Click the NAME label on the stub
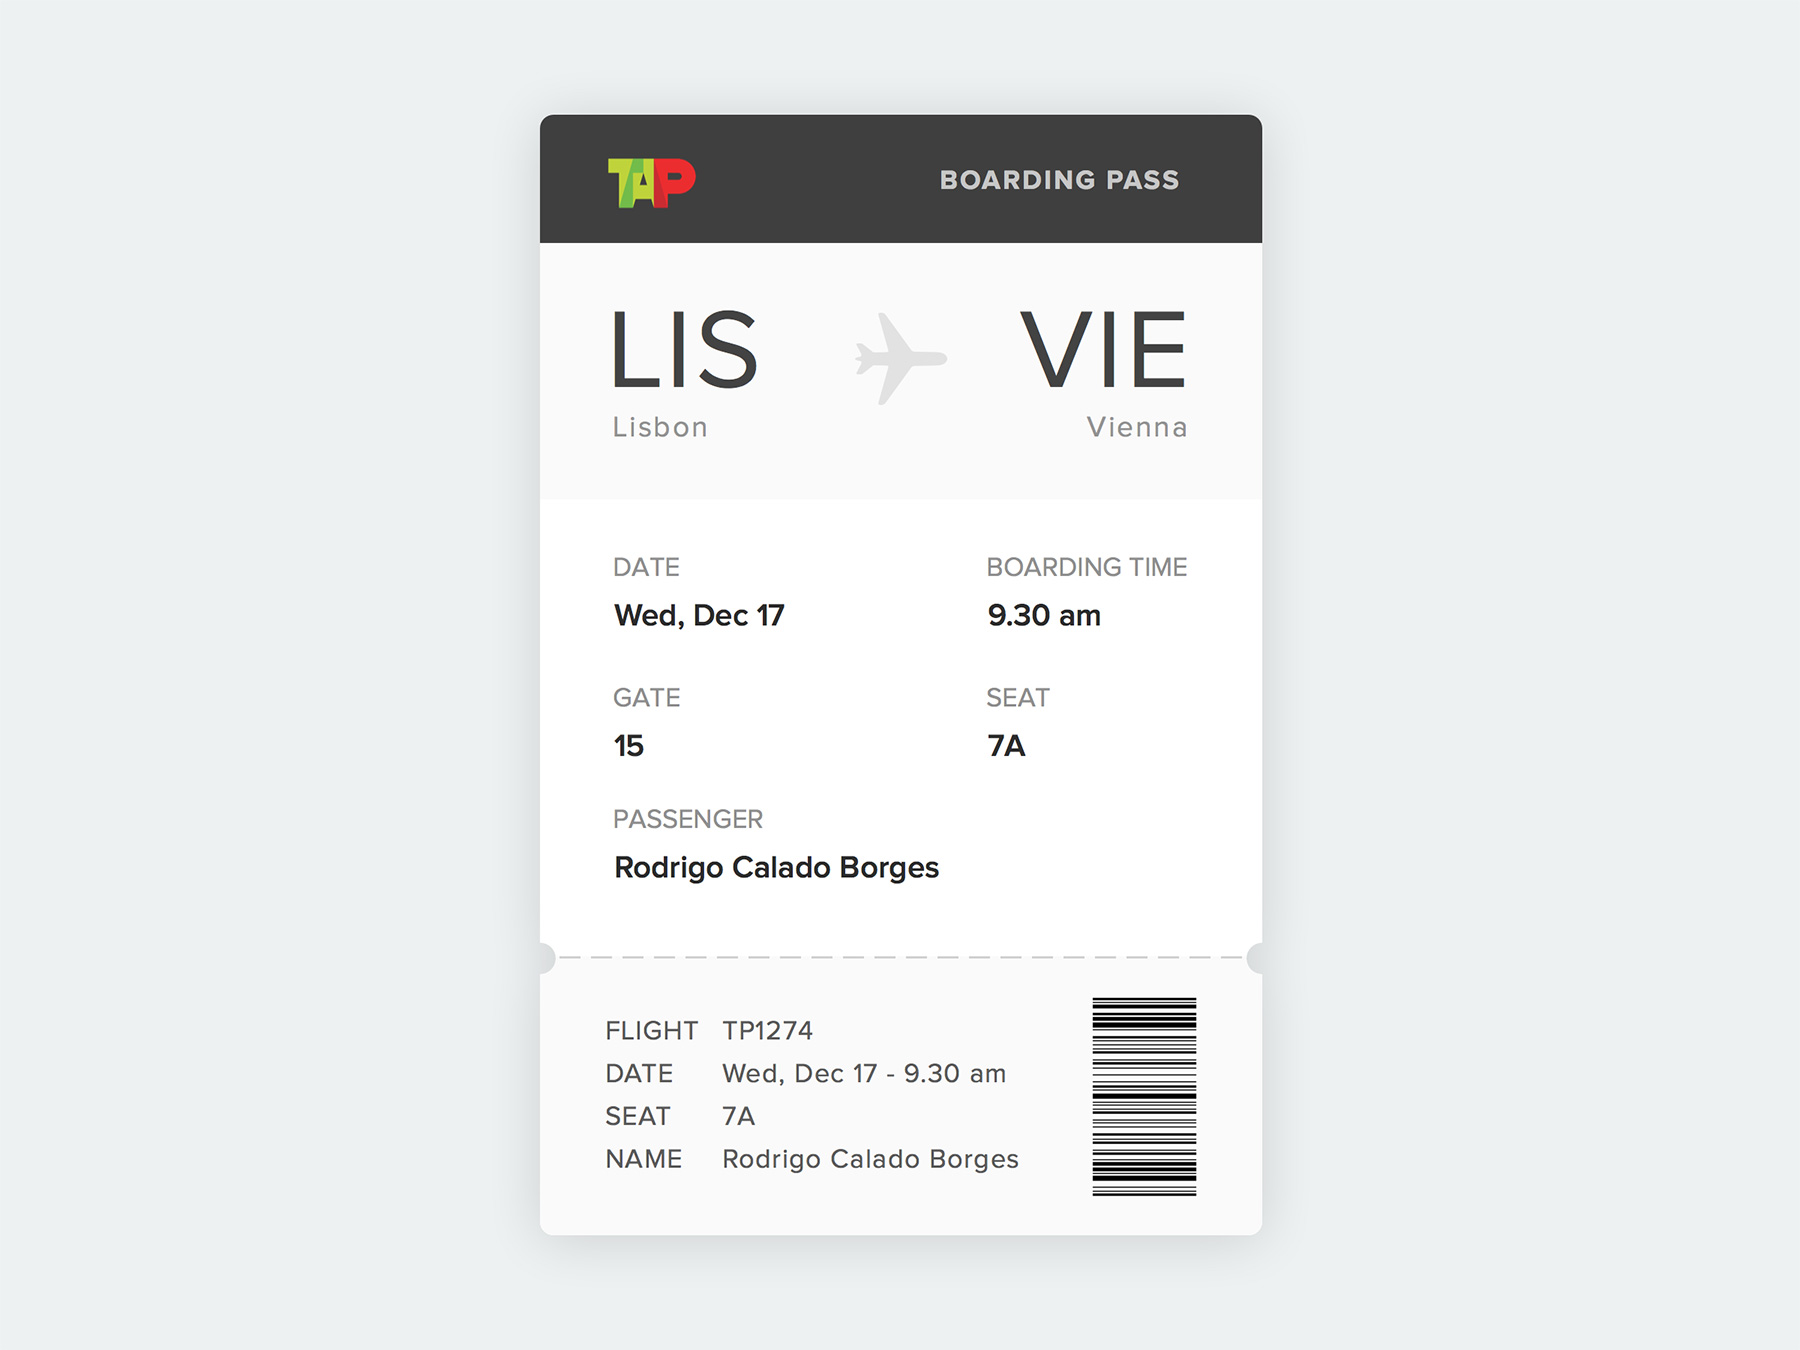This screenshot has width=1800, height=1350. [643, 1159]
